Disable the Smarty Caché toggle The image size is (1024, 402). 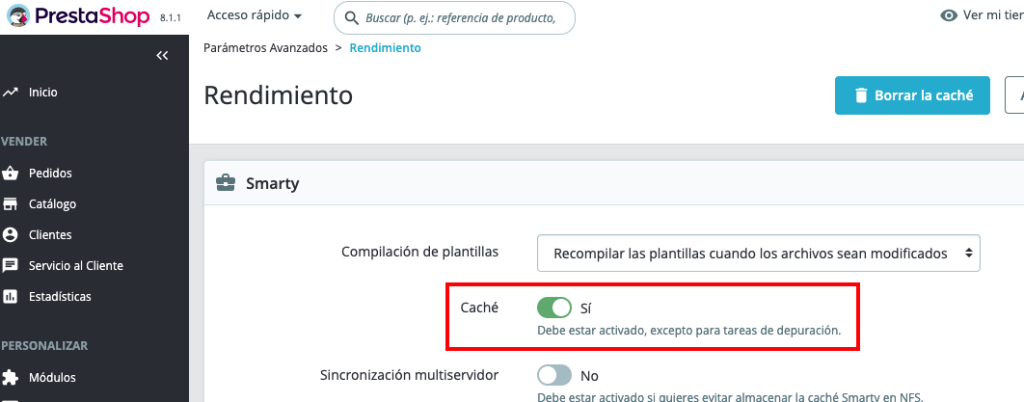[554, 308]
